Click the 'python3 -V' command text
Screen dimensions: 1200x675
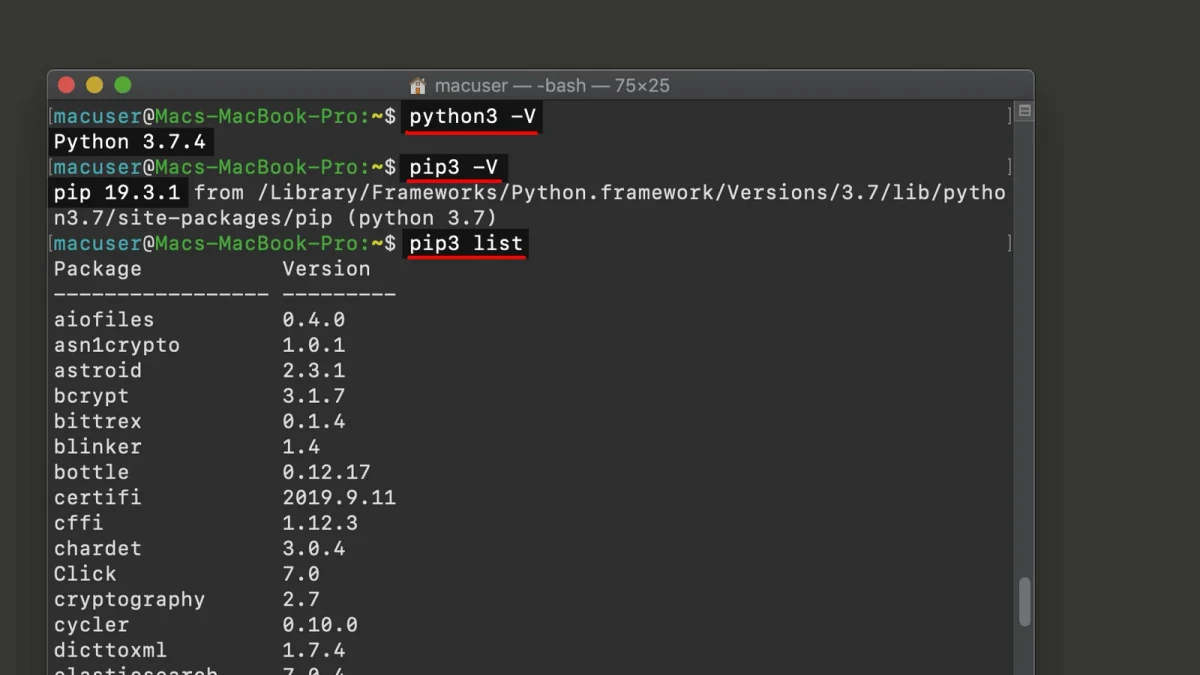click(x=473, y=116)
